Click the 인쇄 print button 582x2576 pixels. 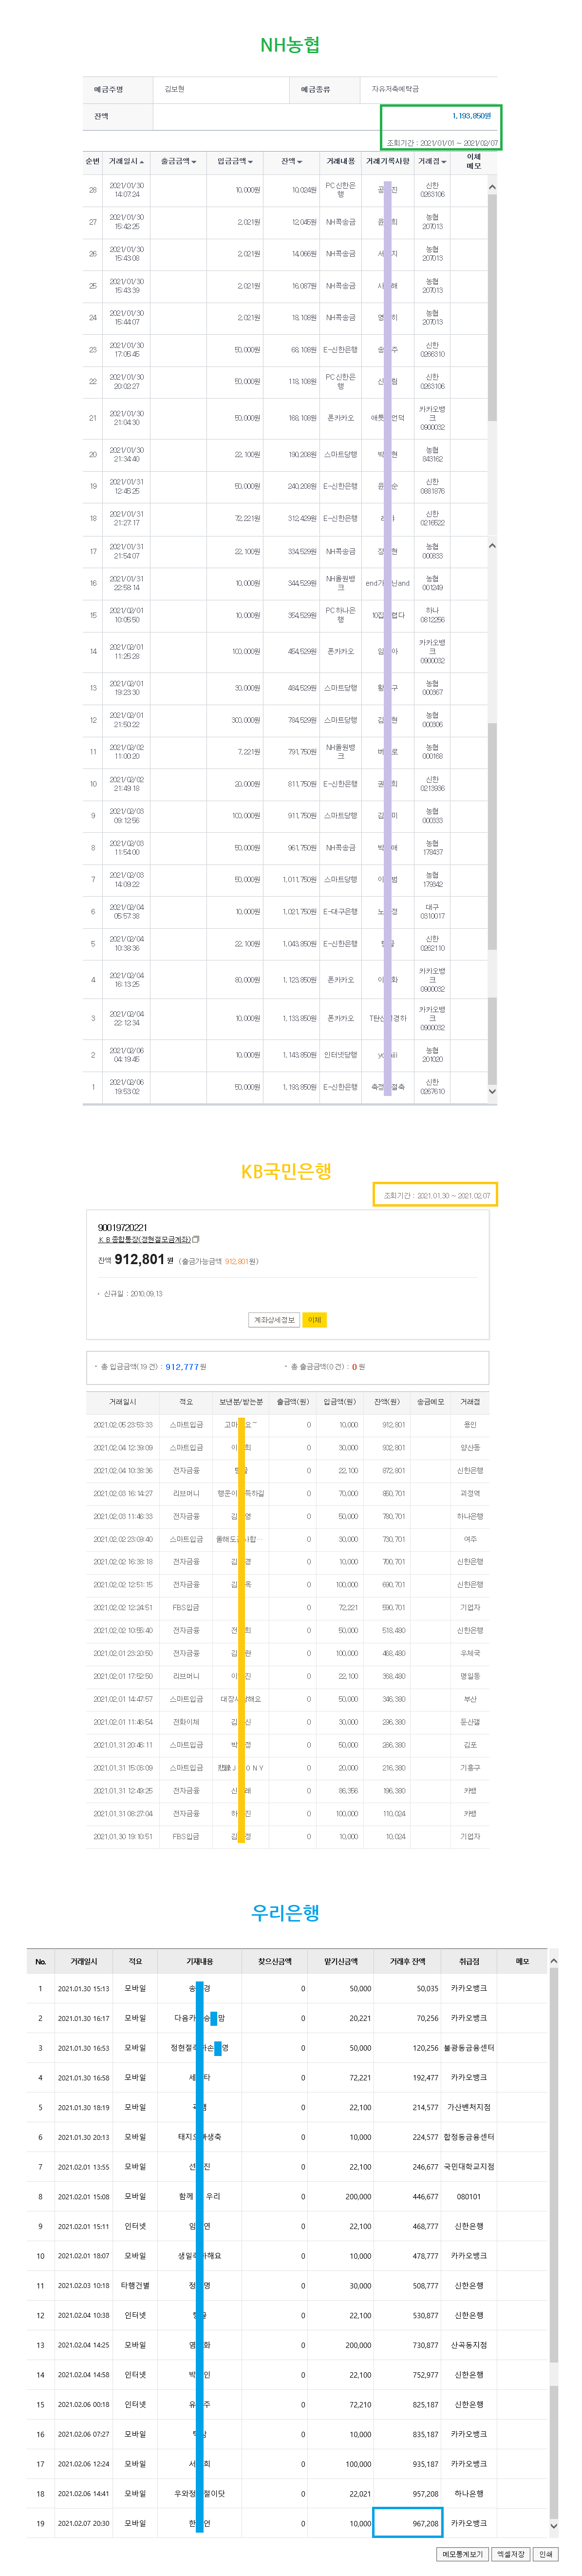545,2554
